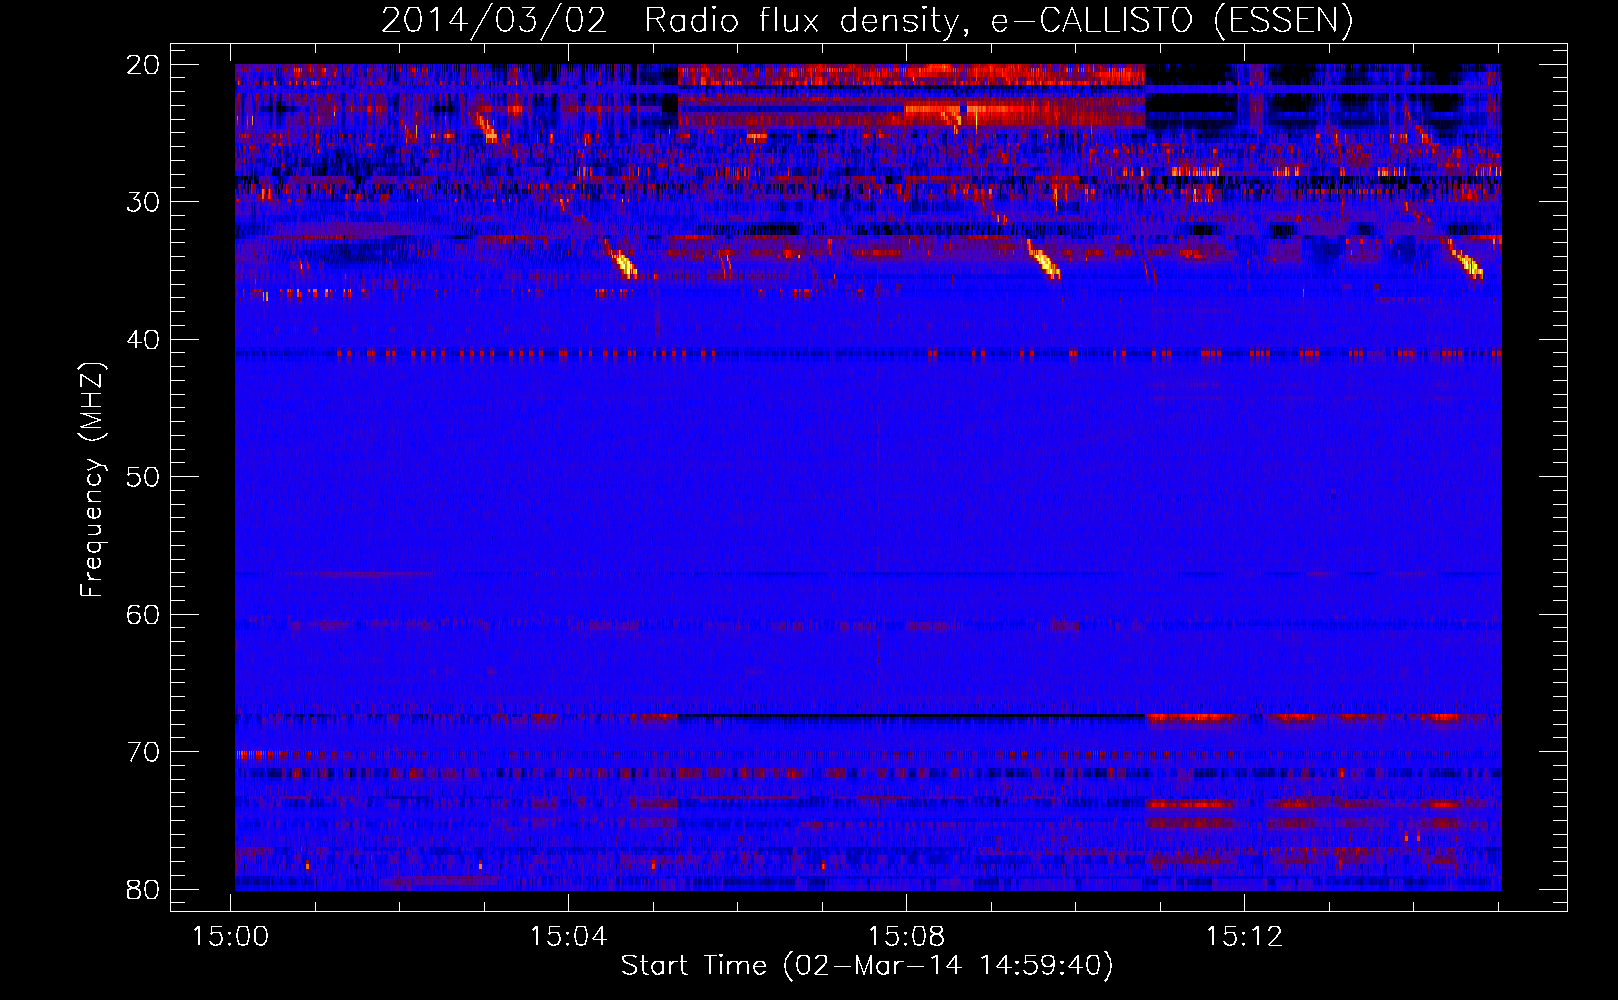Click the 'Start Time (02-Mar-14 14:59:40)' x-axis label

(867, 966)
